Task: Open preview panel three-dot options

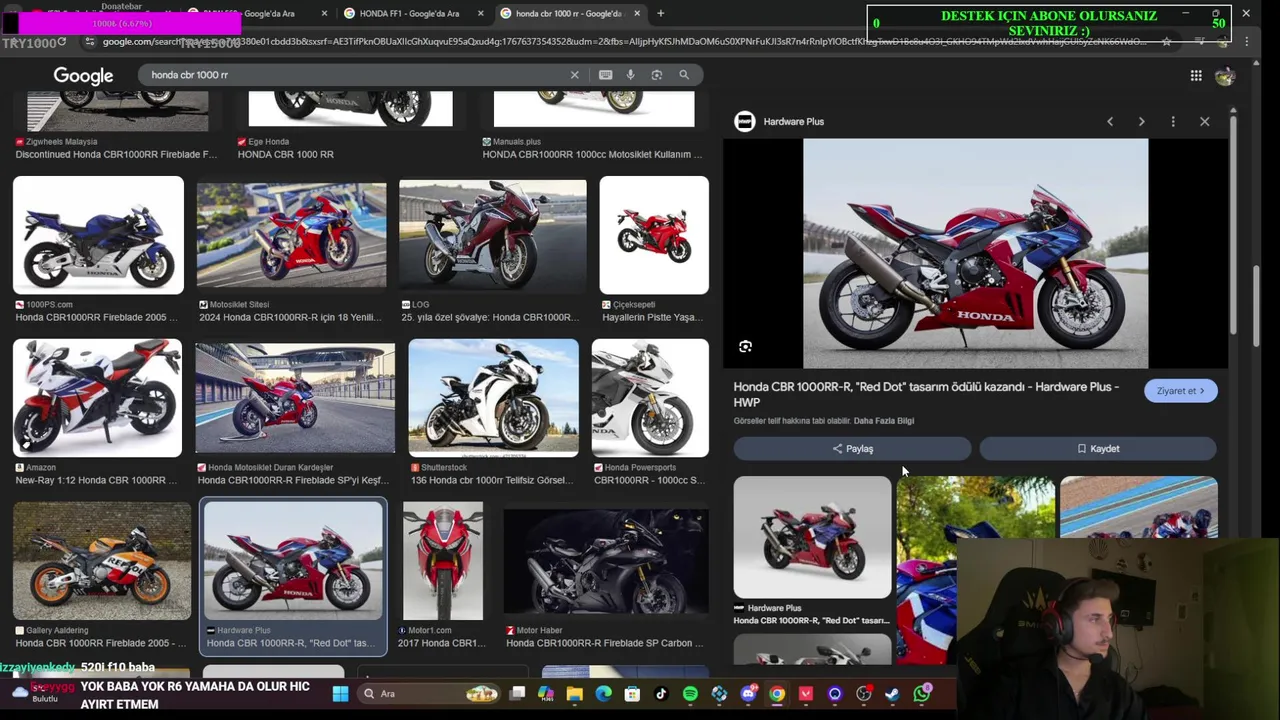Action: click(x=1173, y=122)
